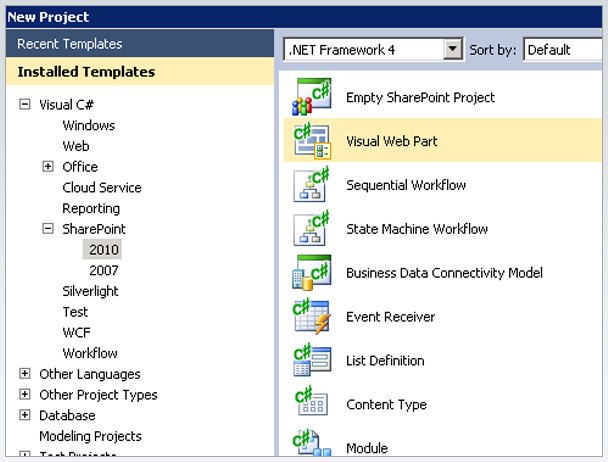Image resolution: width=608 pixels, height=462 pixels.
Task: Expand the Other Project Types node
Action: [x=25, y=394]
